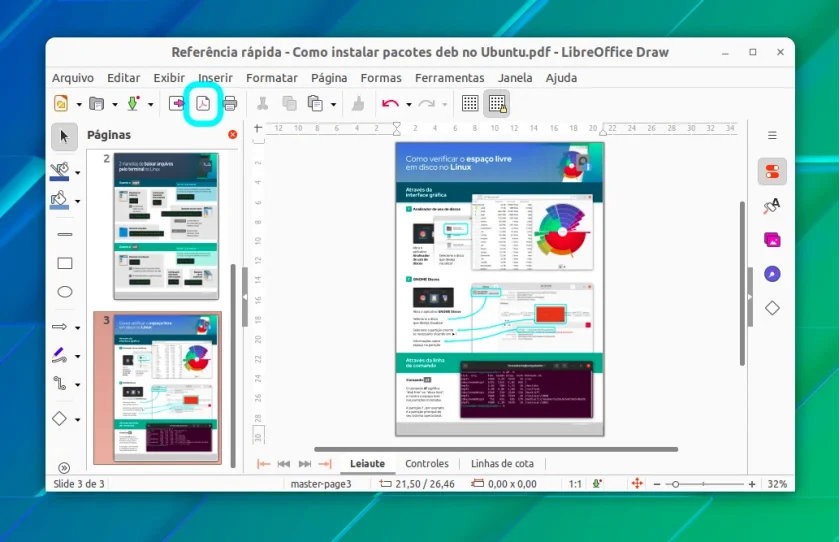
Task: Open arrow styles dropdown
Action: pos(78,328)
